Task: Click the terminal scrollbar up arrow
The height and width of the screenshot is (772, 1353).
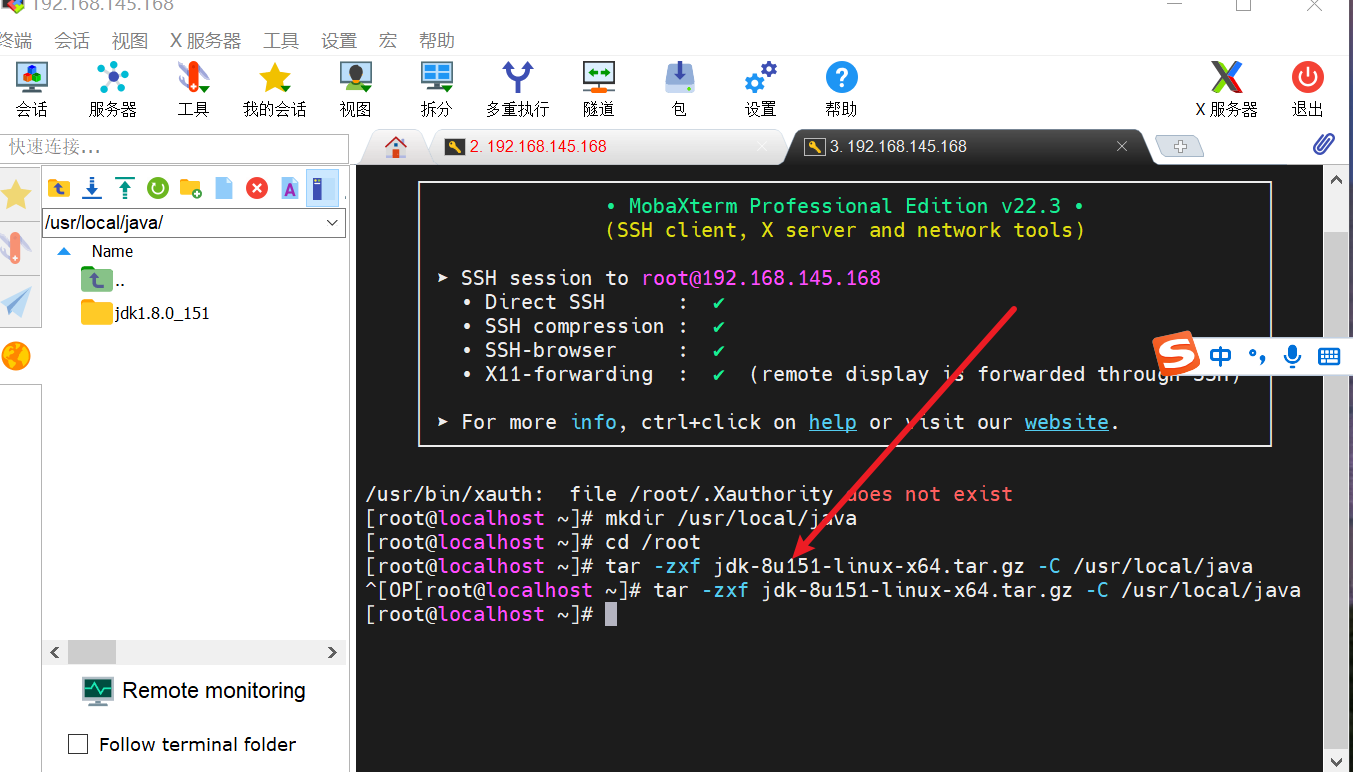Action: coord(1337,180)
